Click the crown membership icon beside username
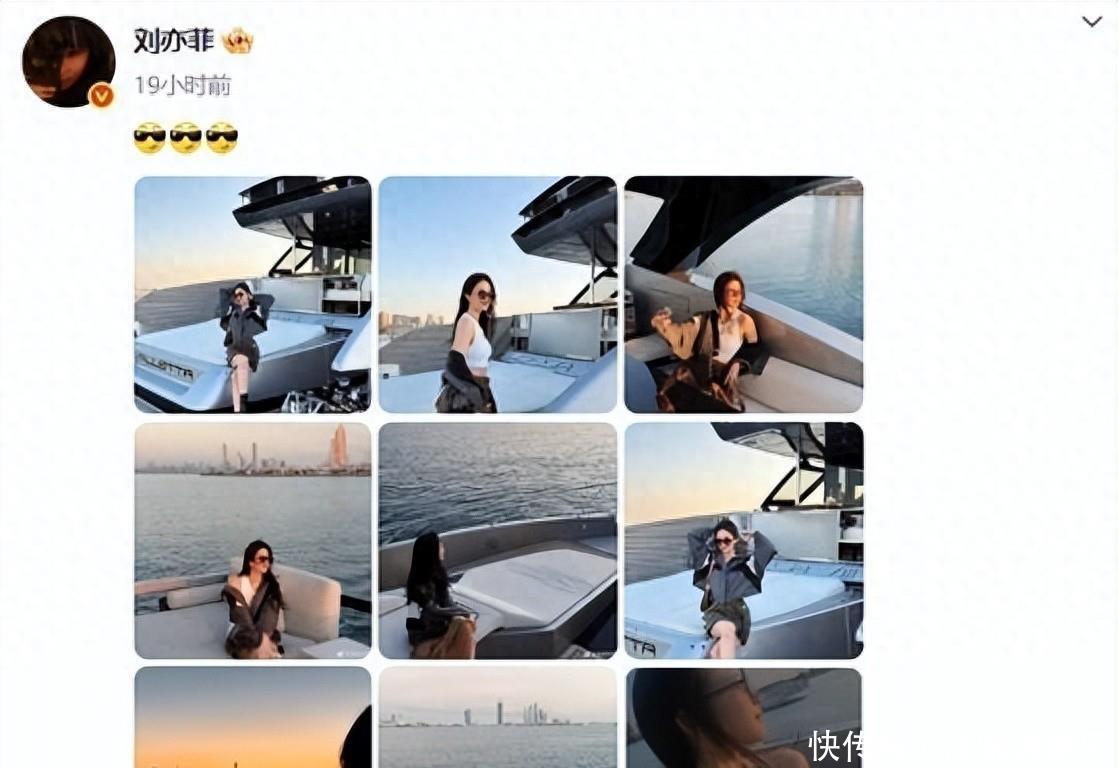 click(x=238, y=41)
